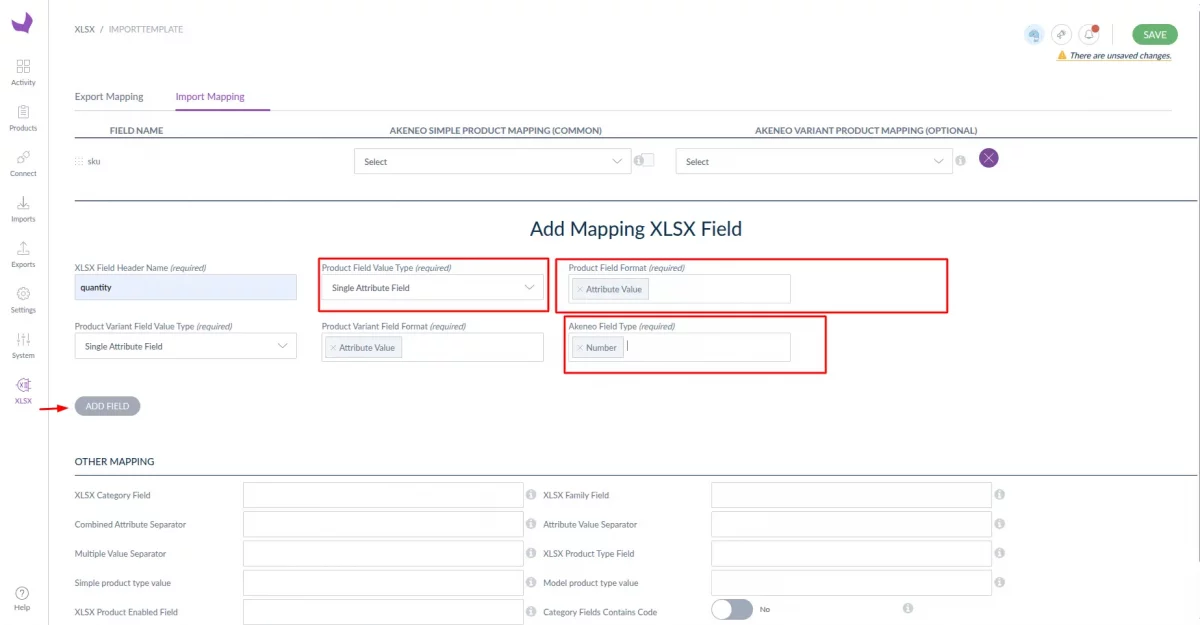
Task: Click the info icon beside the variant mapping select
Action: [x=960, y=160]
